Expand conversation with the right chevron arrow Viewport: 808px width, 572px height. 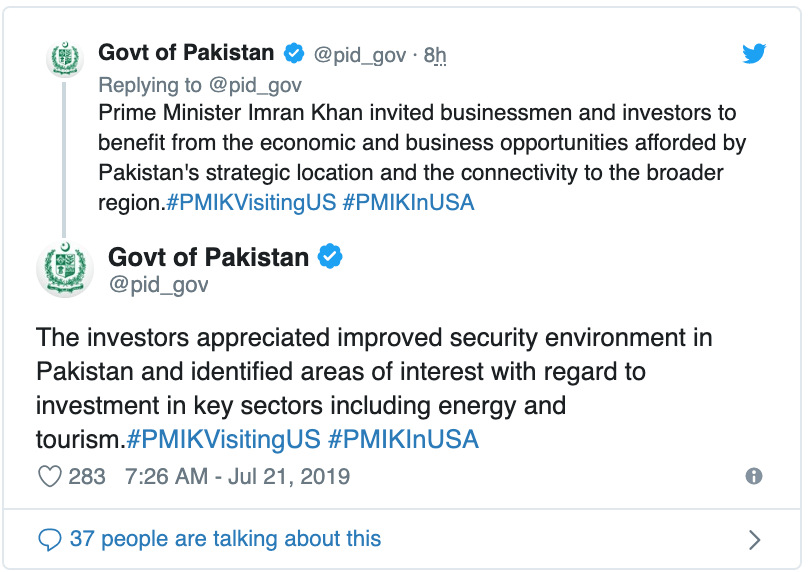click(754, 540)
